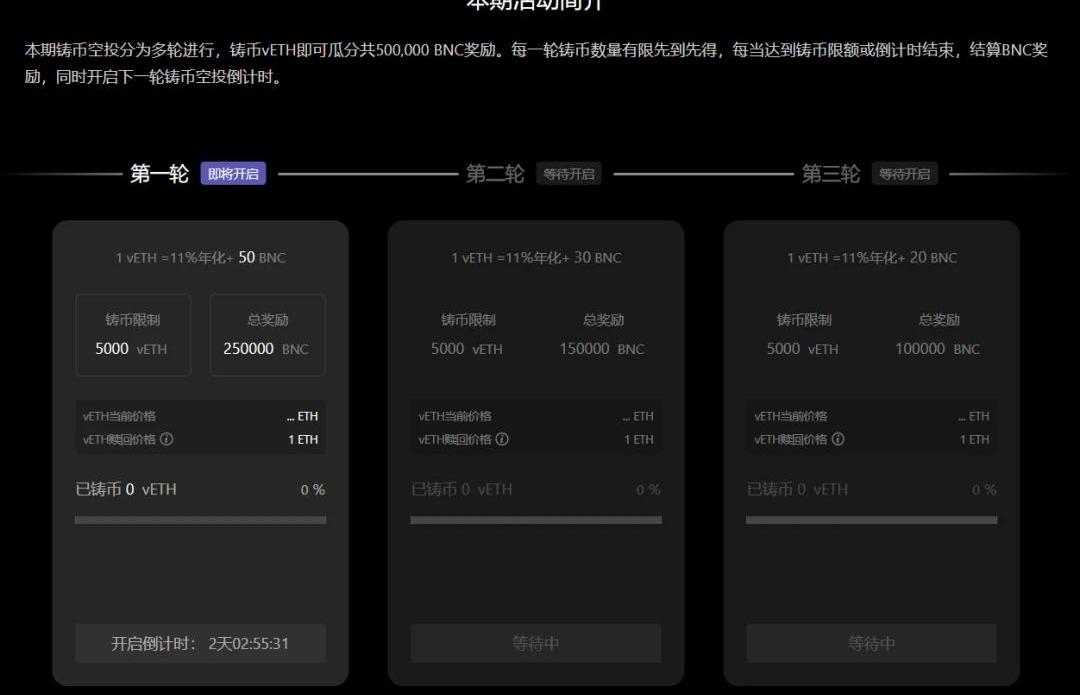Screen dimensions: 1080x695
Task: Click the 开启倒计时 countdown button
Action: (x=200, y=643)
